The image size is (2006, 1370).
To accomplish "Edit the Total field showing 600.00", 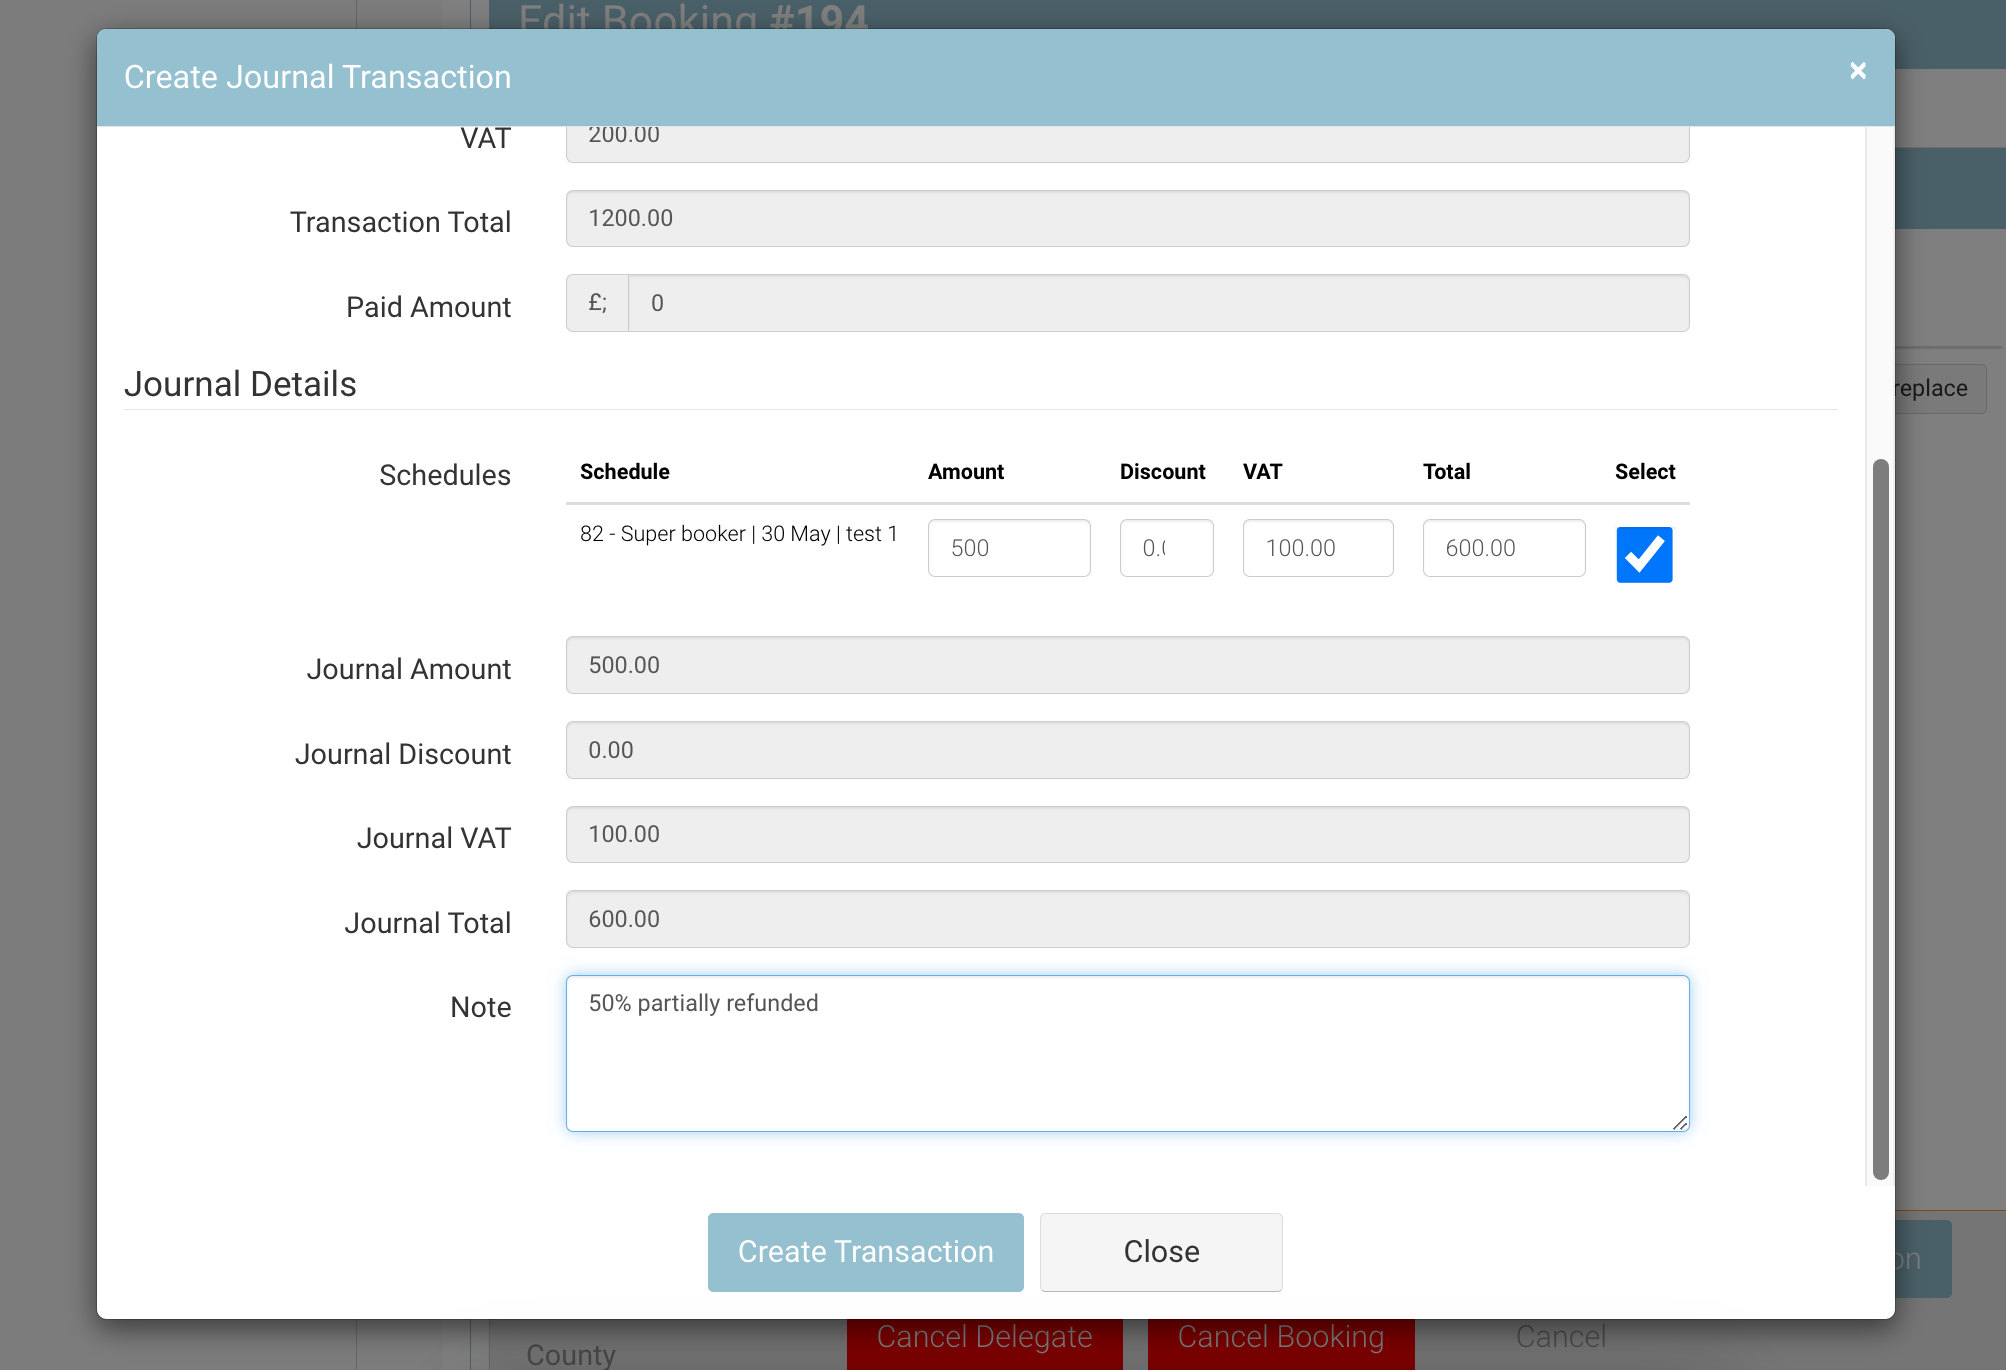I will 1503,548.
